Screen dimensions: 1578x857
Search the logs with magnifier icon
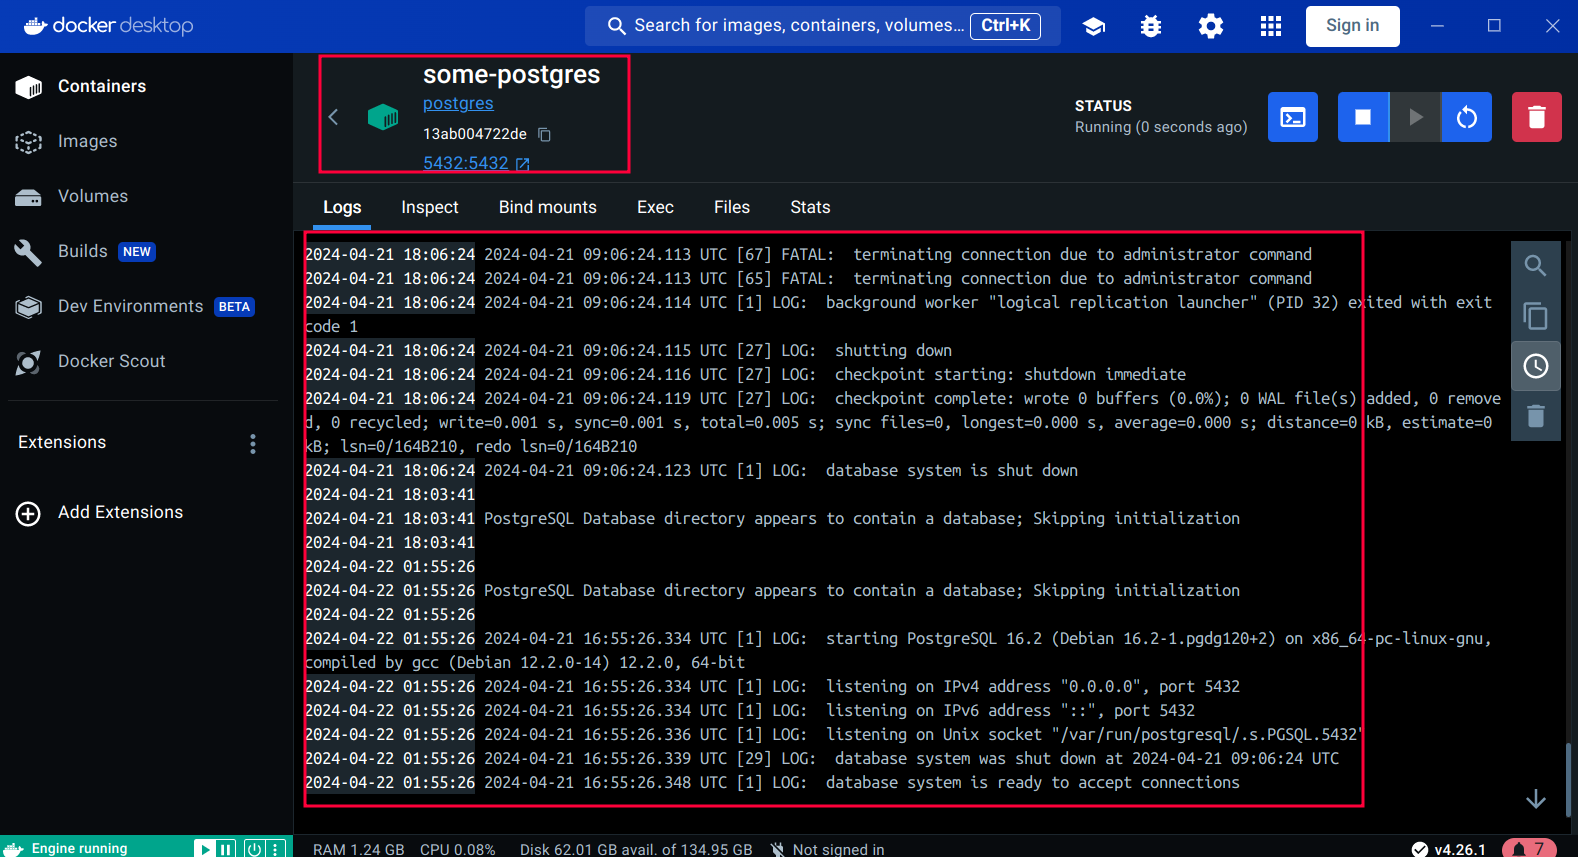coord(1535,266)
